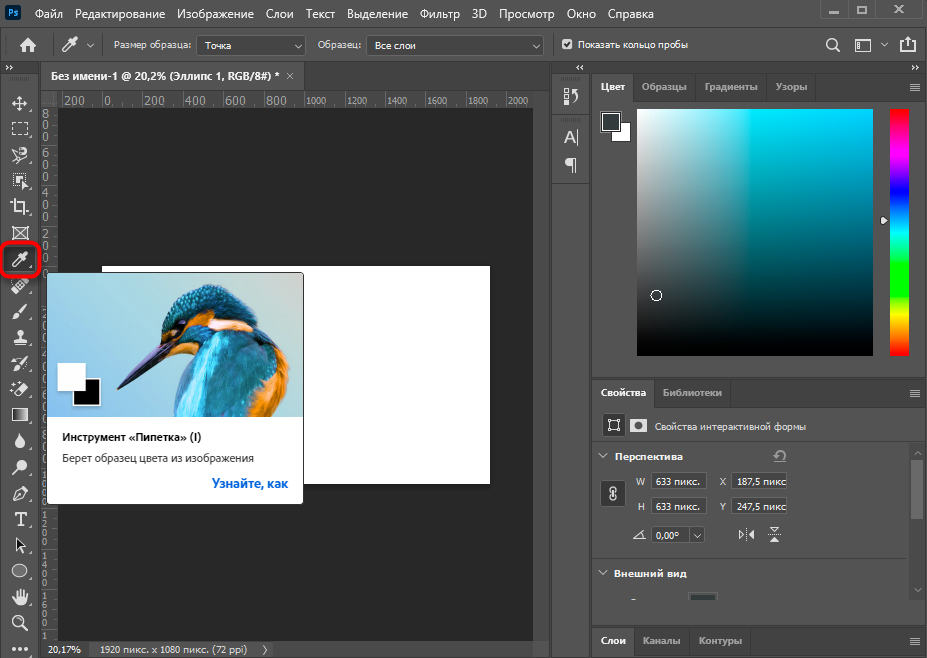Collapse the 'Перспектива' section

[x=603, y=456]
